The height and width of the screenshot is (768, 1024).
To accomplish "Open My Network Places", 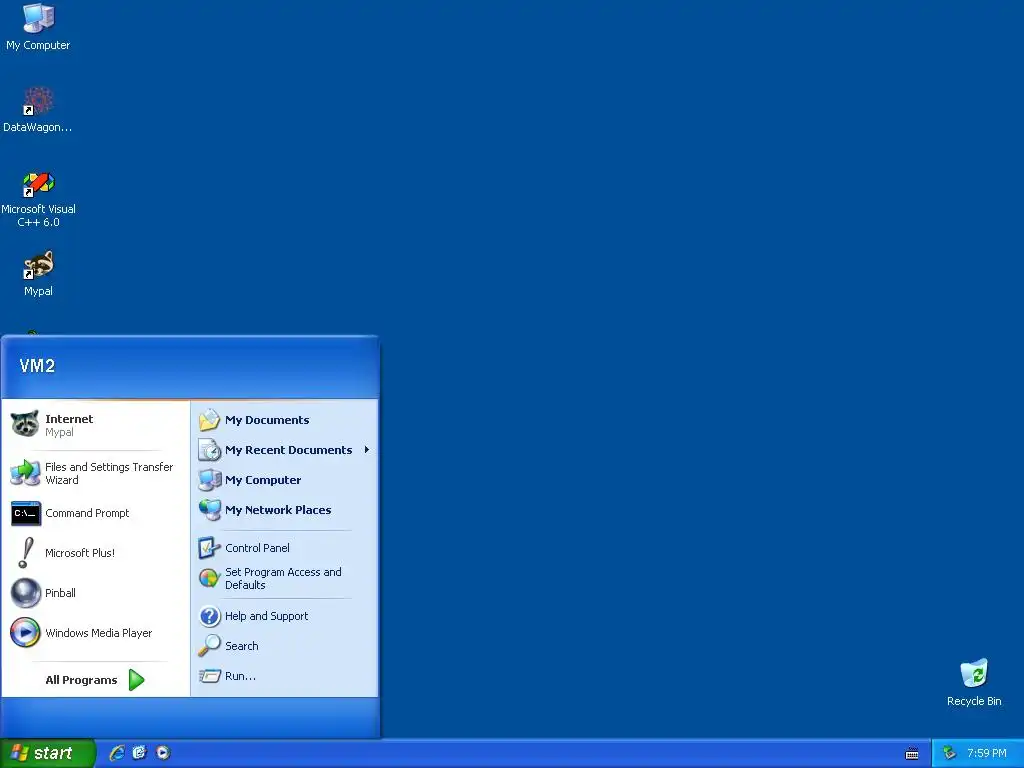I will pyautogui.click(x=285, y=510).
